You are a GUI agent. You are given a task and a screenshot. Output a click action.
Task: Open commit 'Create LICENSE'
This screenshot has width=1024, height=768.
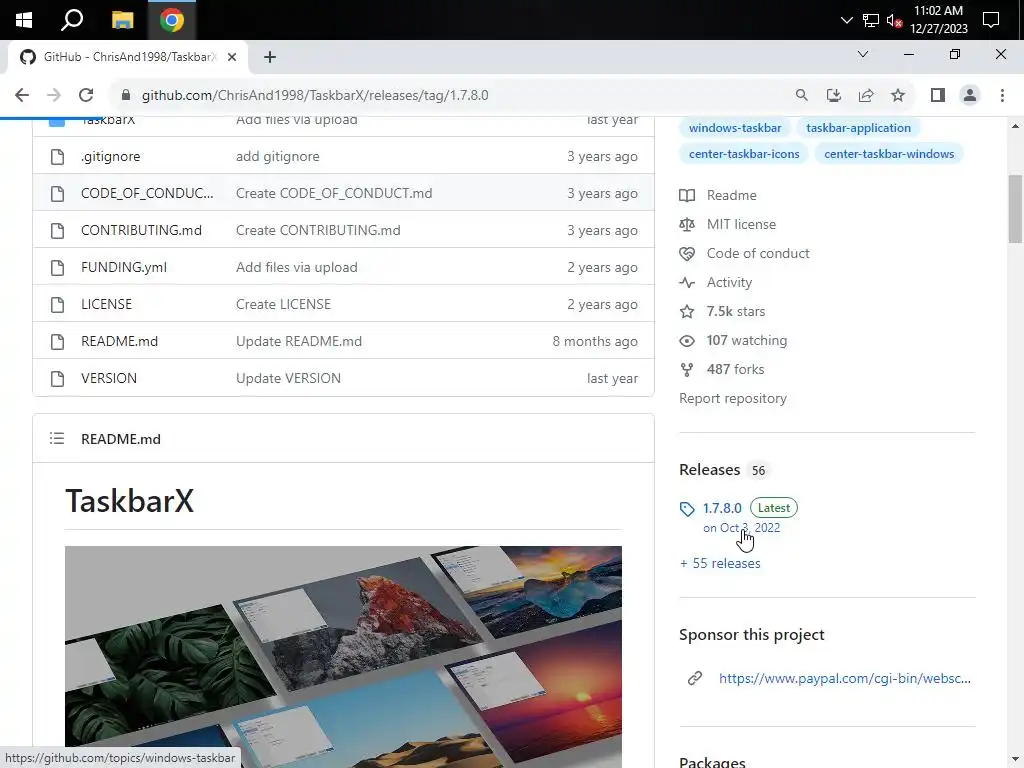click(x=283, y=304)
